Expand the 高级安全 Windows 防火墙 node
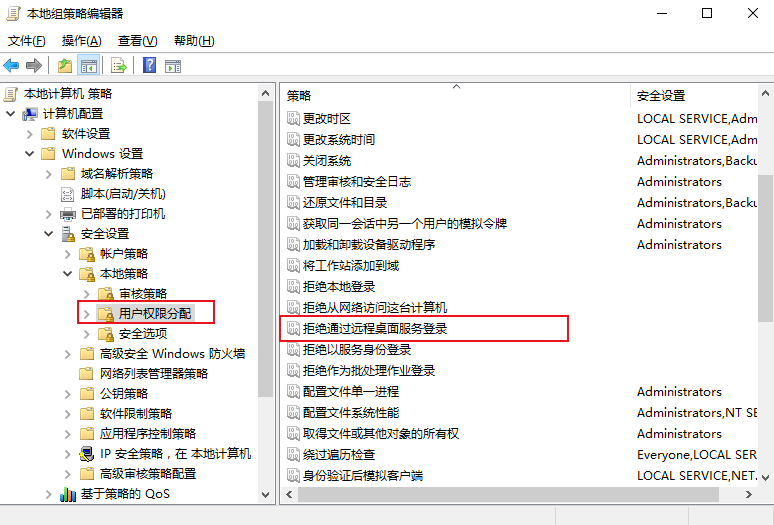 68,354
